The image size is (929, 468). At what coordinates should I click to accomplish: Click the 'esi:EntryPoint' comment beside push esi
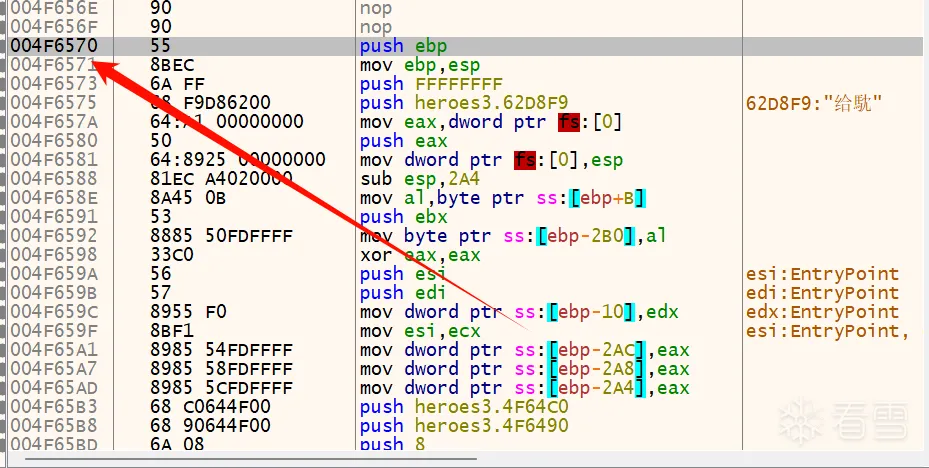tap(822, 274)
